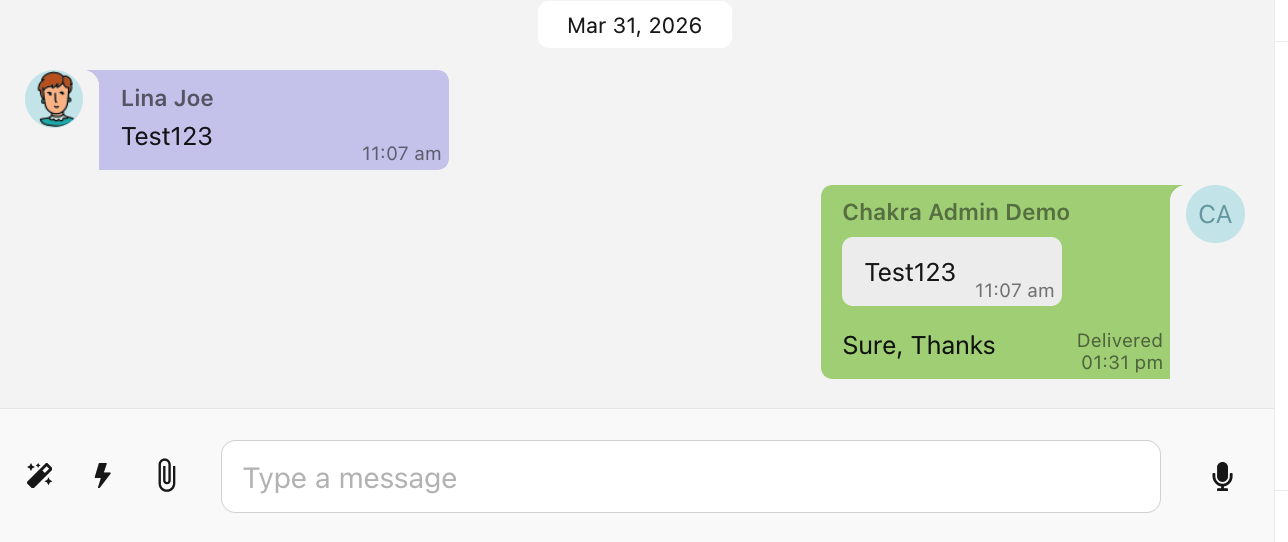Click the Mar 31, 2026 date chip
Screen dimensions: 1288x542
coord(634,25)
